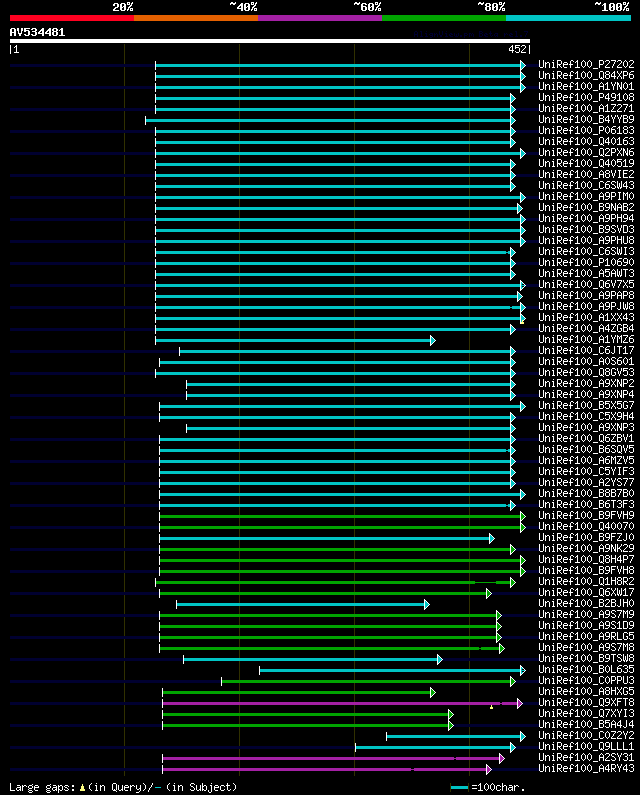This screenshot has width=640, height=795.
Task: Click the purple ~60% identity color band
Action: pos(320,18)
